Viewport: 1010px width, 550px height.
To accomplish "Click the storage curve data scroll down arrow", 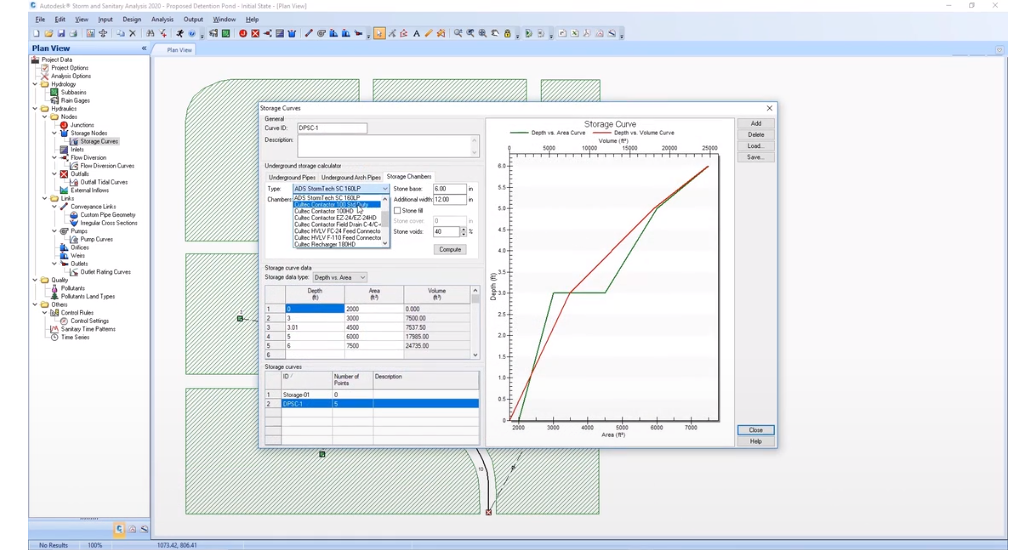I will pyautogui.click(x=475, y=355).
